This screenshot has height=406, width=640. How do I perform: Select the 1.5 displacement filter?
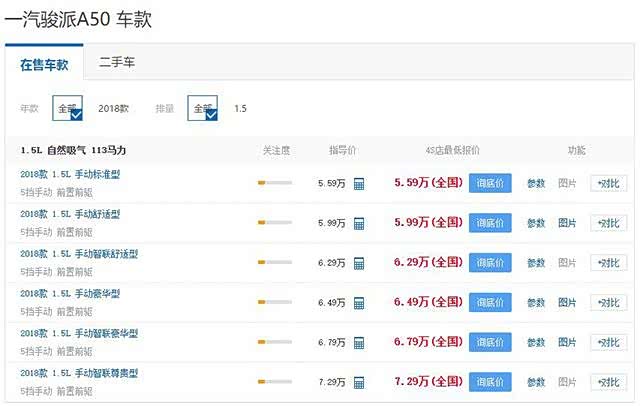coord(240,108)
